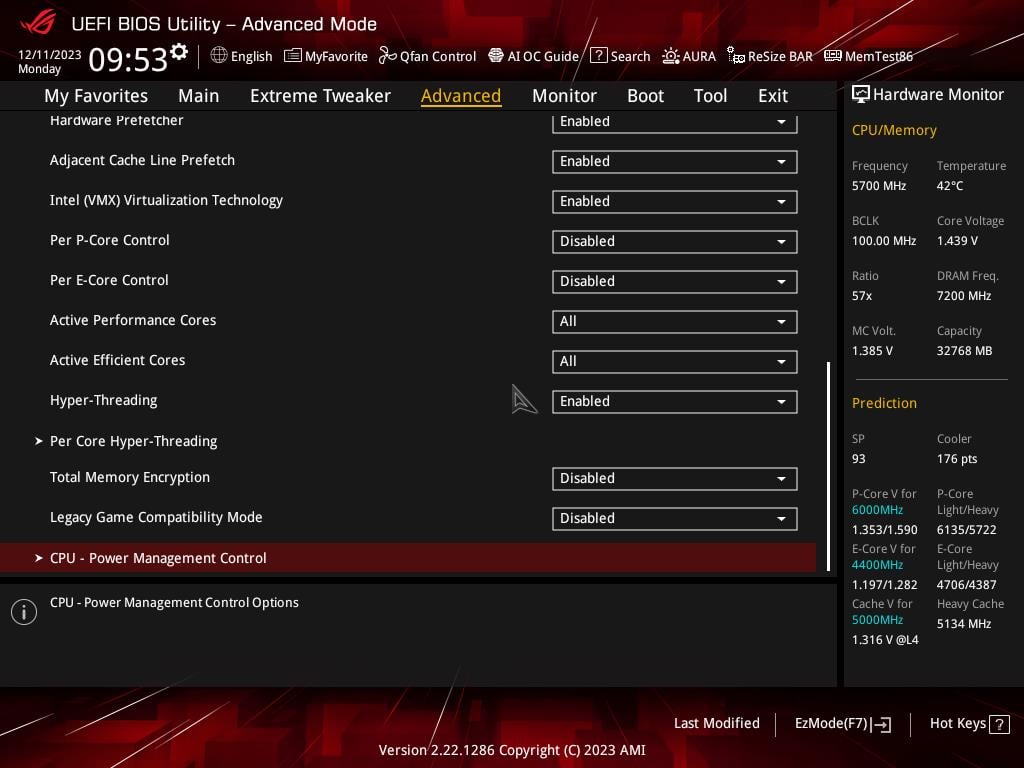This screenshot has width=1024, height=768.
Task: Click Total Memory Encryption label
Action: point(130,477)
